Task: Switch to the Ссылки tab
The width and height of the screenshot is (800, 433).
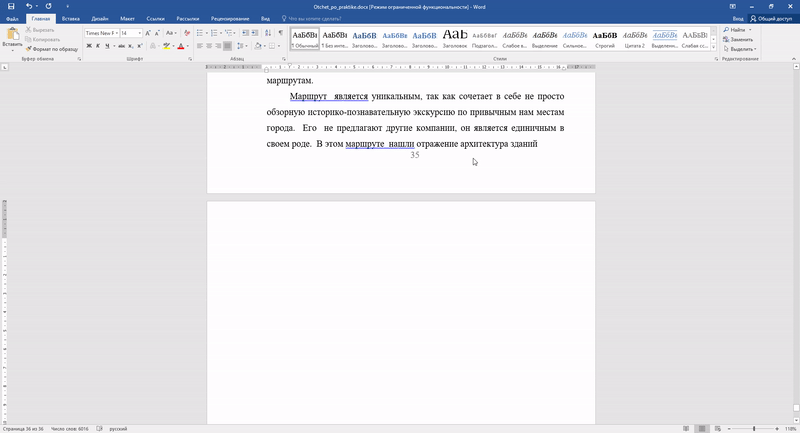Action: (x=155, y=19)
